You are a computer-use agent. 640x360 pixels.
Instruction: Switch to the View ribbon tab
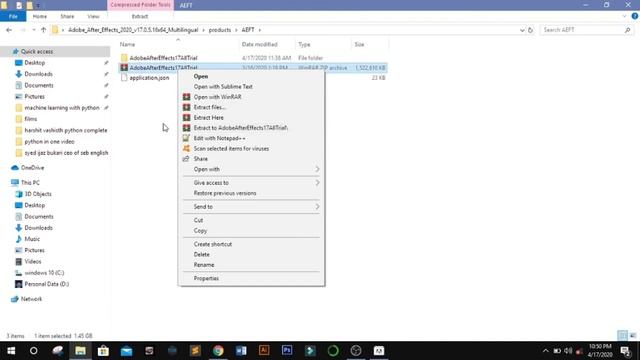[93, 16]
